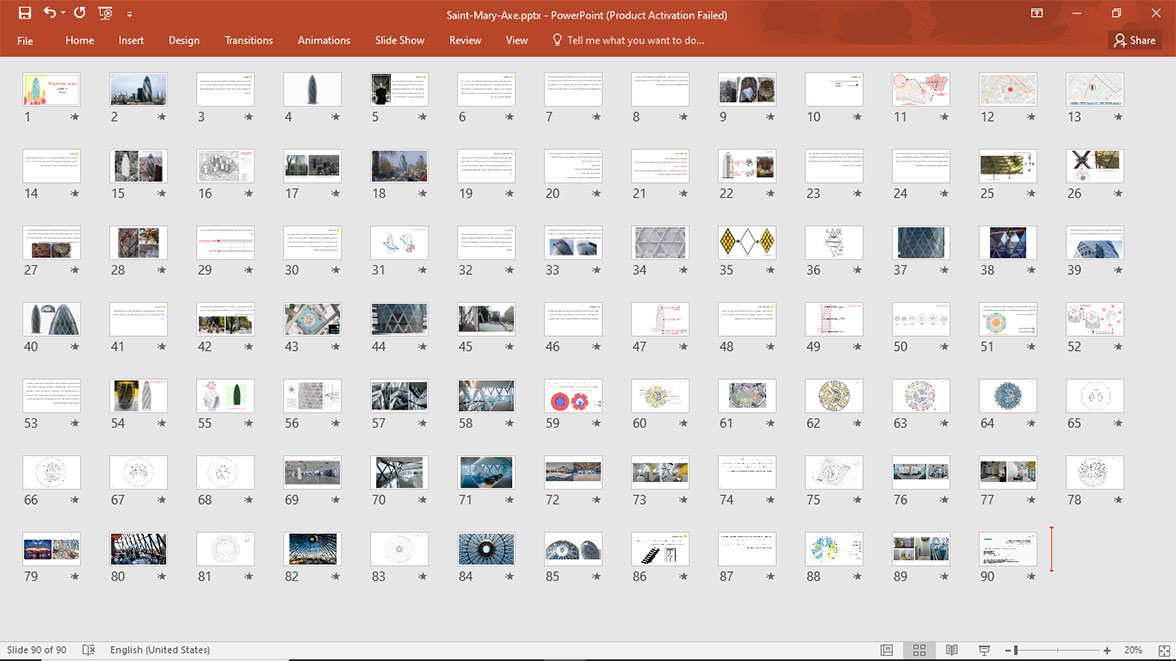Screen dimensions: 1176x661
Task: Open the Transitions ribbon tab
Action: 248,41
